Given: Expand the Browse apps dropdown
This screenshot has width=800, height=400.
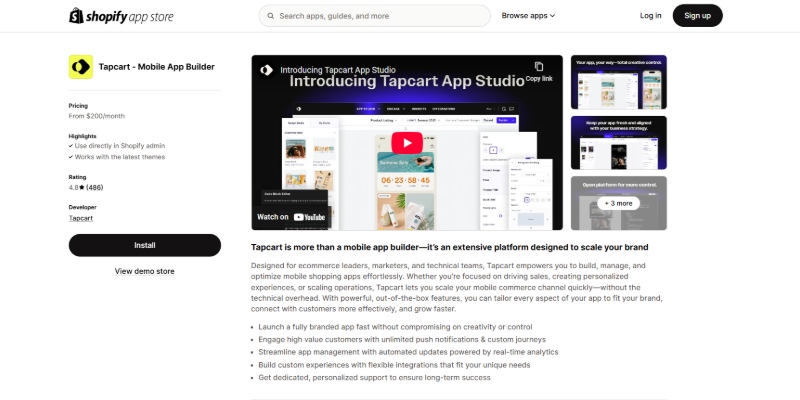Looking at the screenshot, I should click(528, 16).
